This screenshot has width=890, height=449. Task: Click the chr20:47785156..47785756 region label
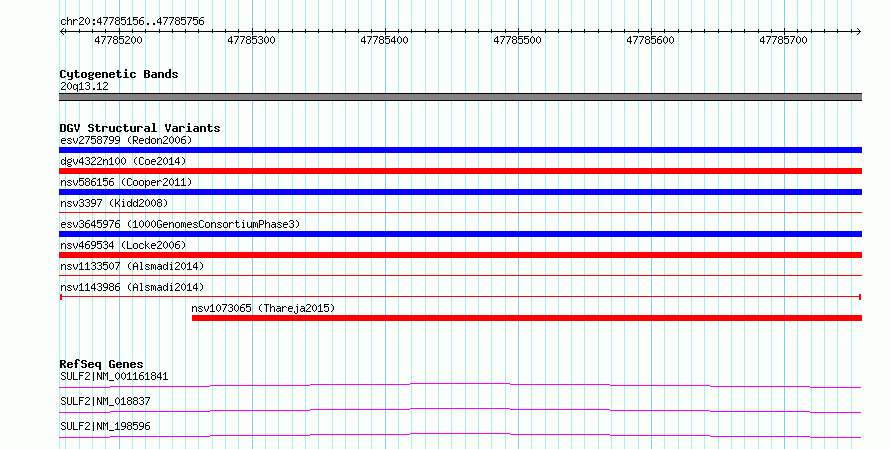pos(132,22)
